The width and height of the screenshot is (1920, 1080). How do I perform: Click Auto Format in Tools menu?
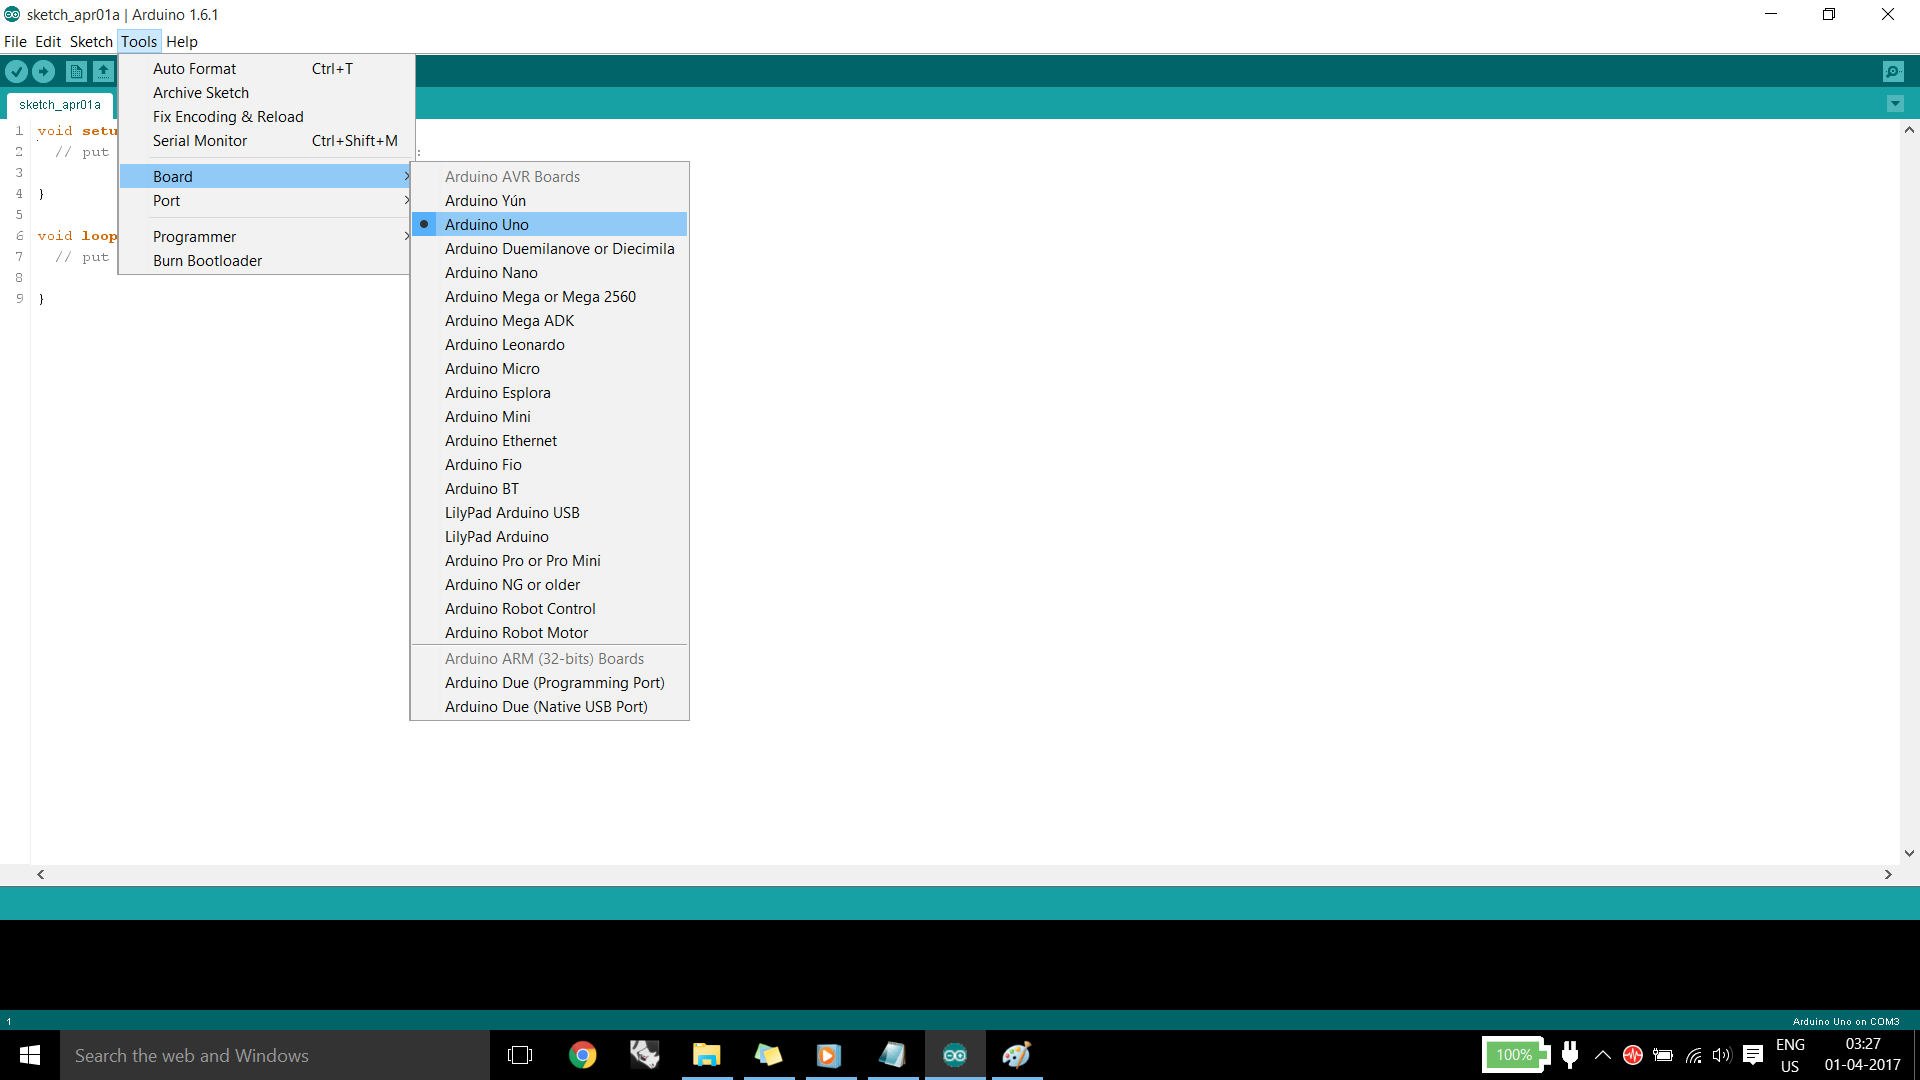pos(265,69)
